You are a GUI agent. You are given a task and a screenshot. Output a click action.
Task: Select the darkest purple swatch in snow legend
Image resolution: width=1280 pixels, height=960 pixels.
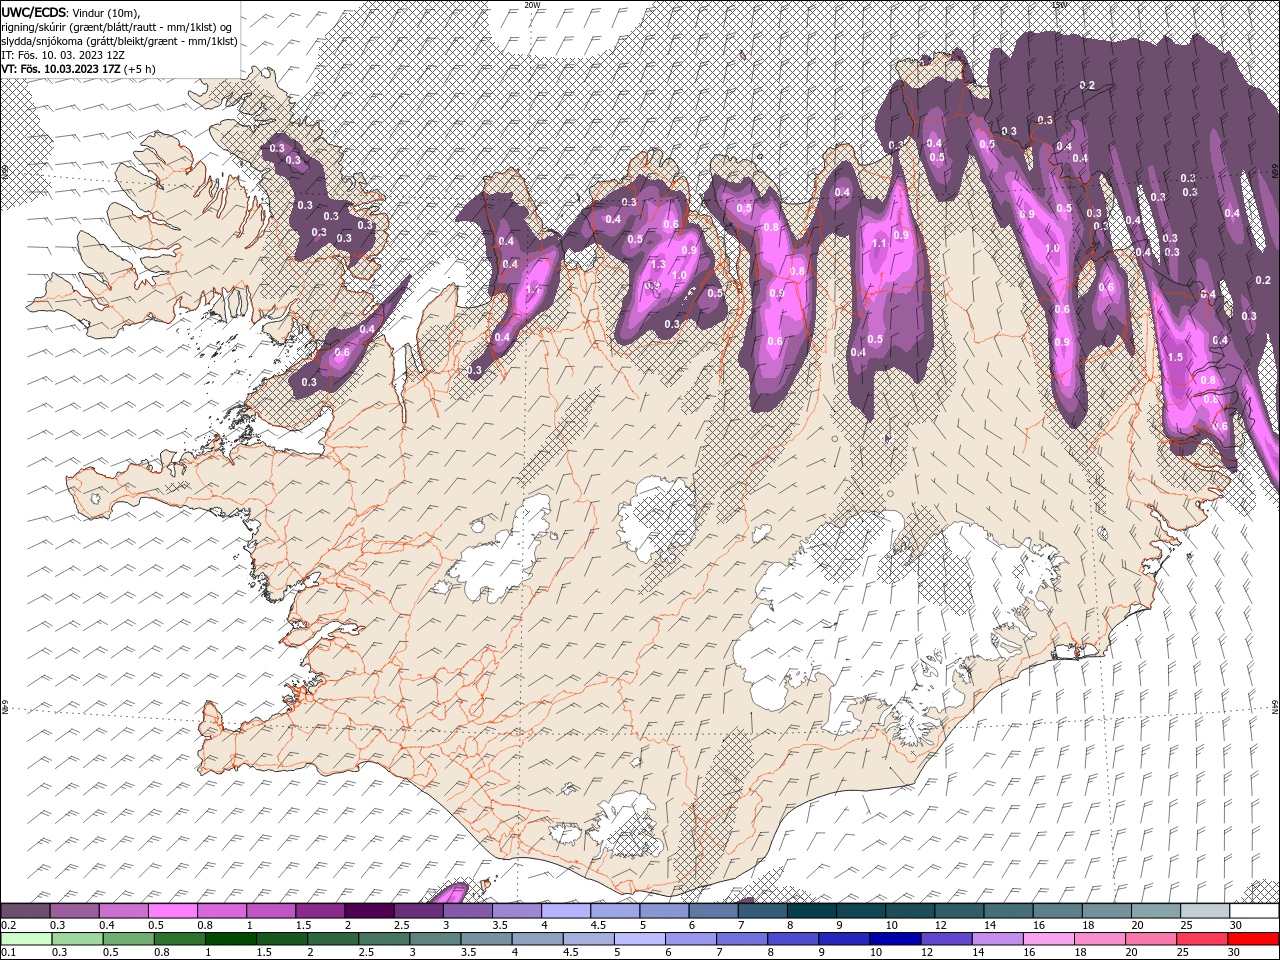coord(368,911)
